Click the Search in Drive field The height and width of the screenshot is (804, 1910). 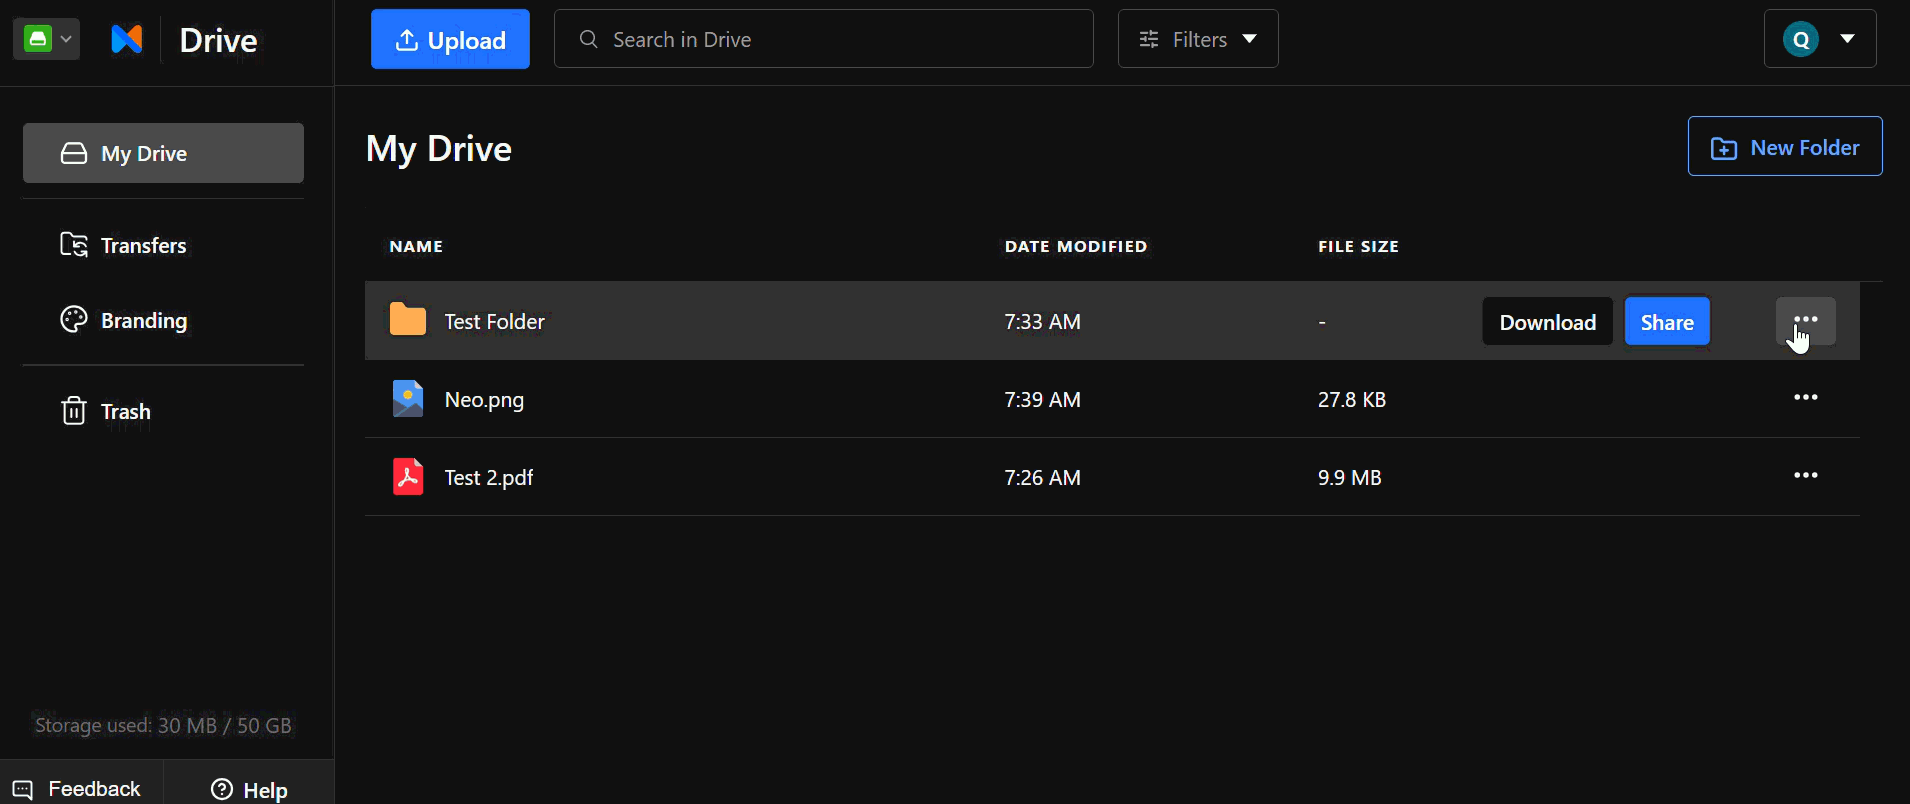(x=824, y=39)
